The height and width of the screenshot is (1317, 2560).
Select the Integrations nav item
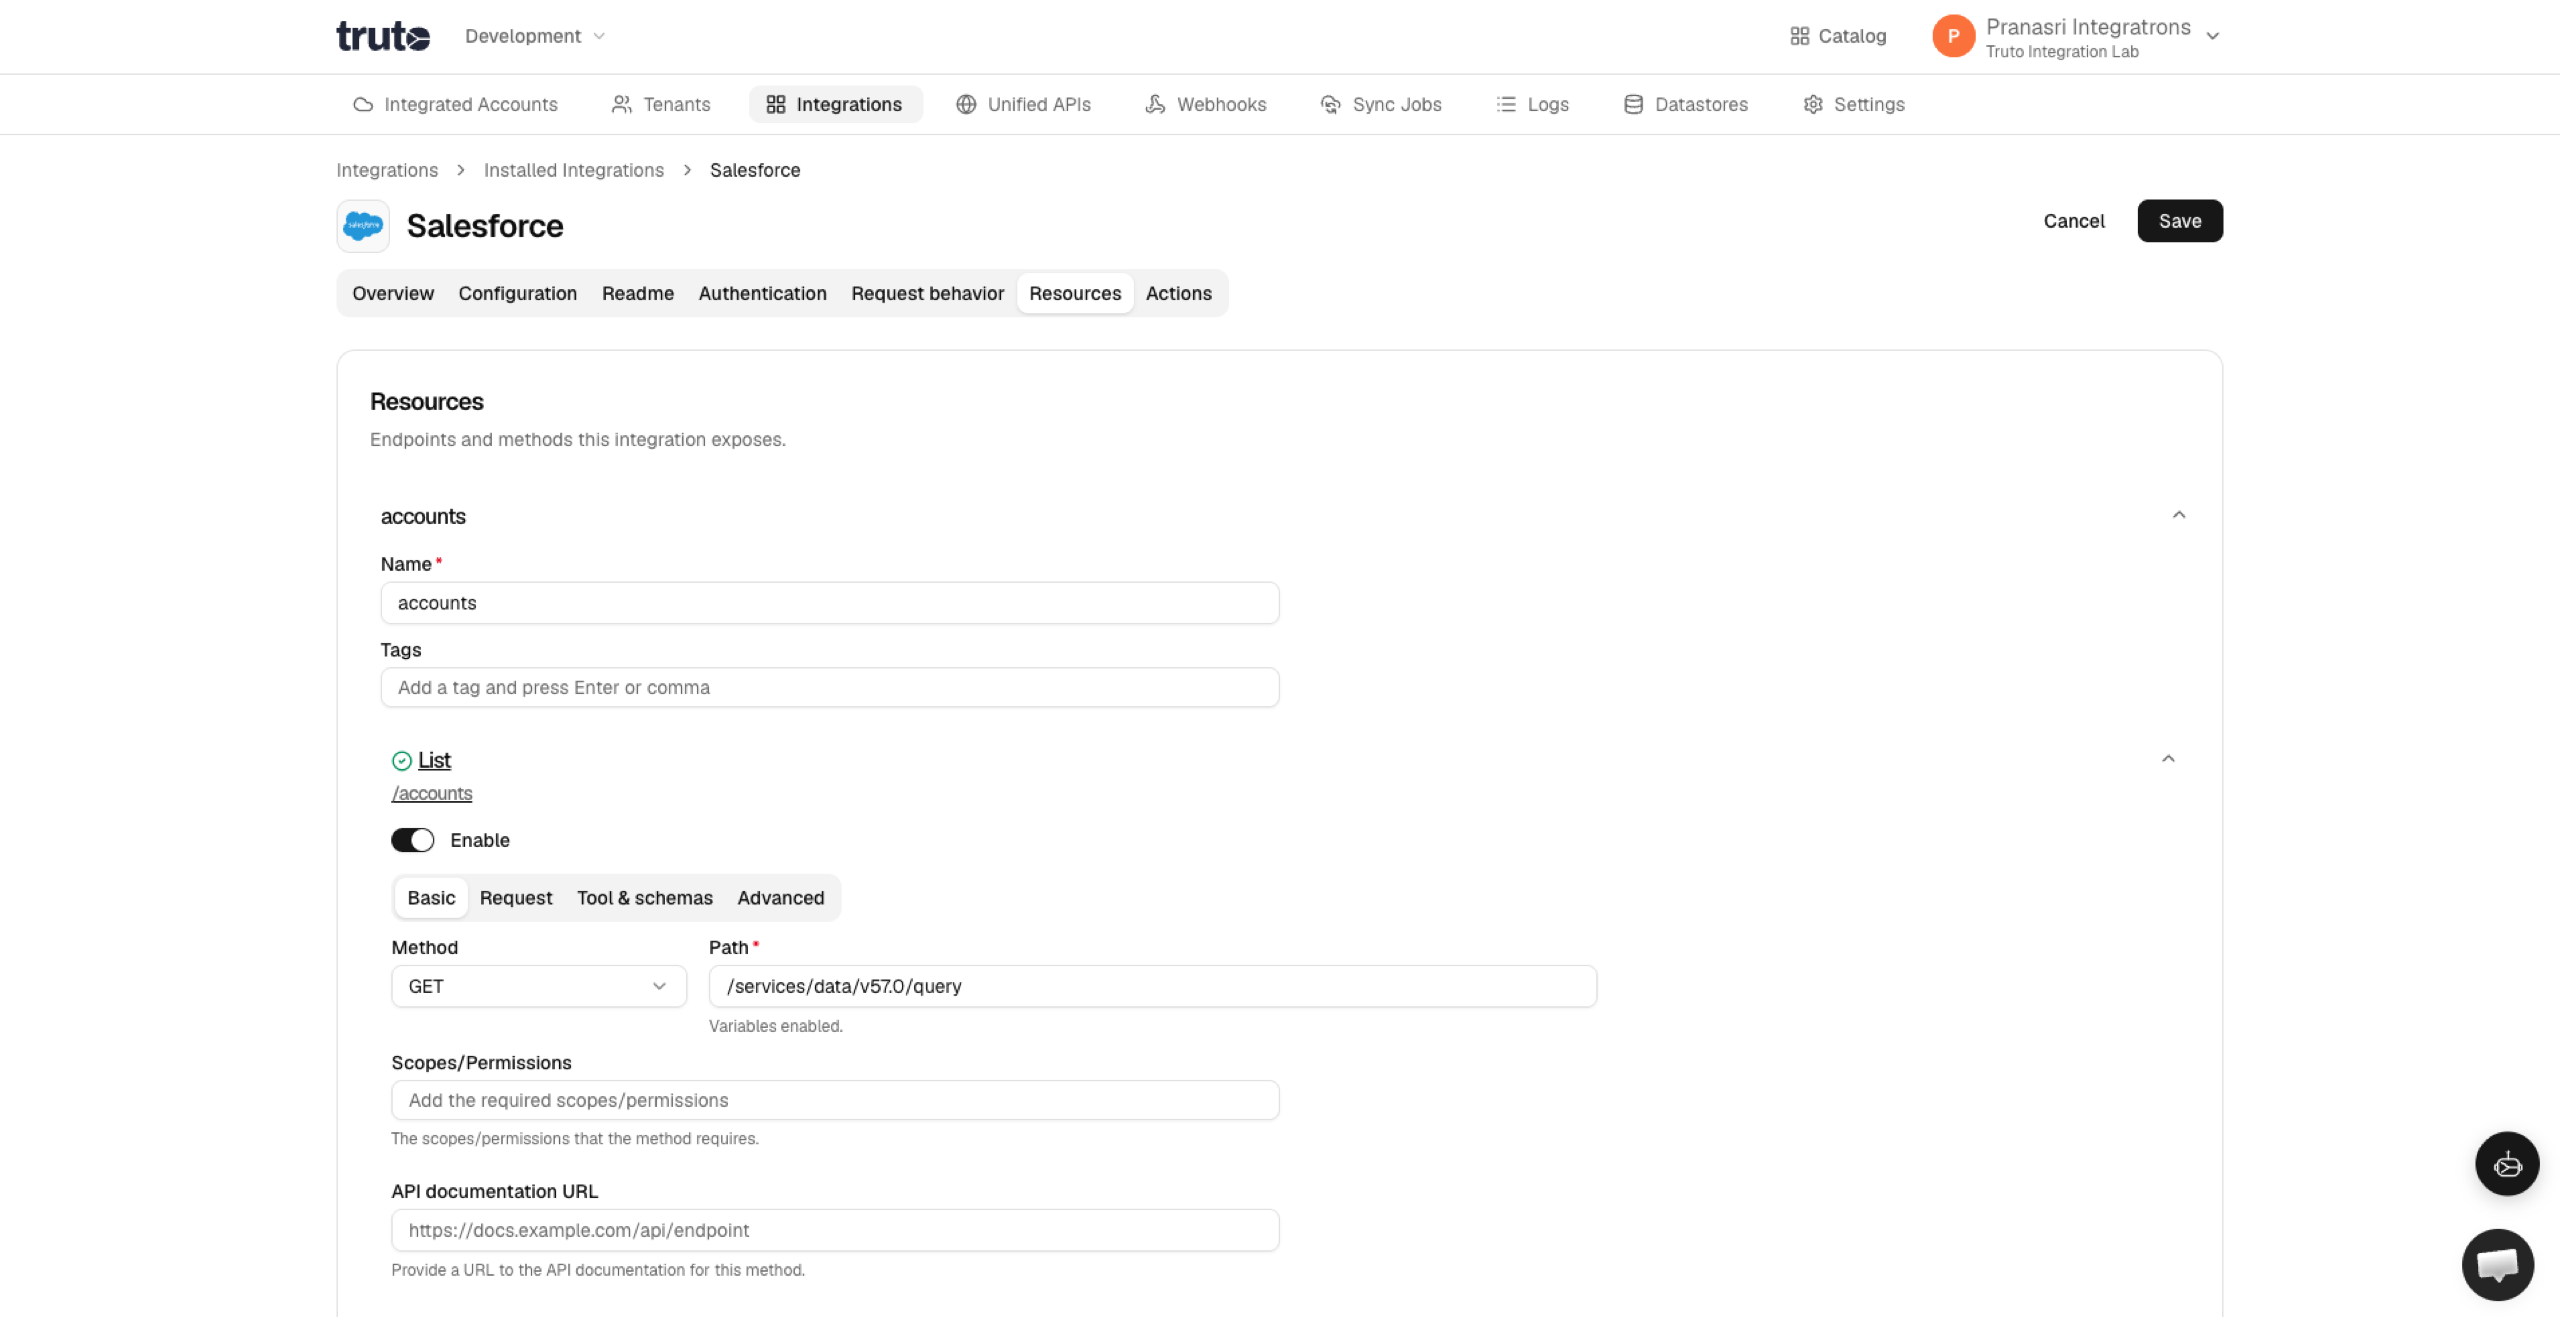point(835,104)
